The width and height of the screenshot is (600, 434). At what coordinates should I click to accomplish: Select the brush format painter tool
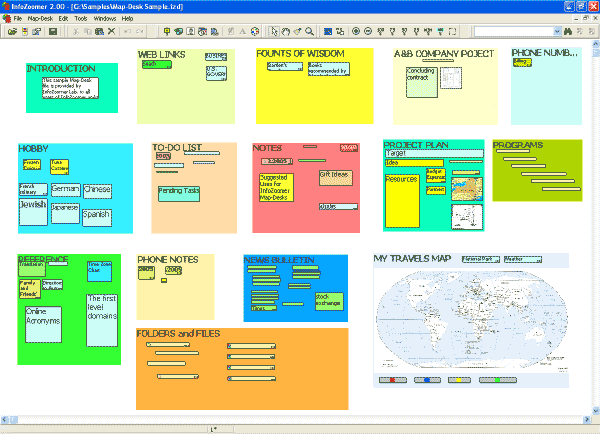click(x=297, y=31)
